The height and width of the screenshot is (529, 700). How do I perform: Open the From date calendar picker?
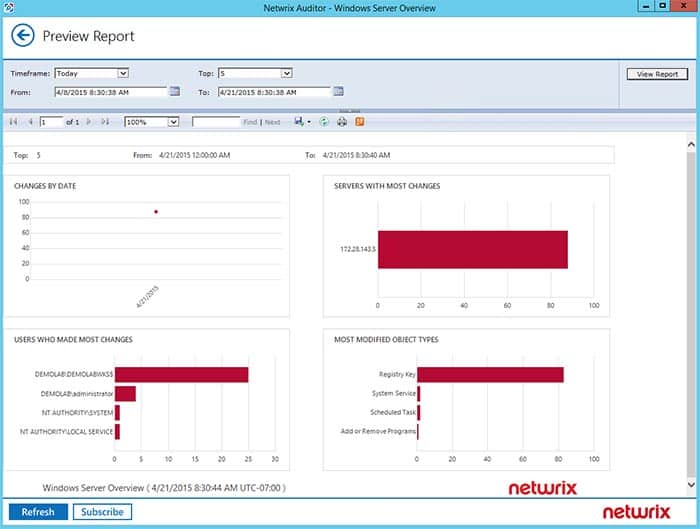pos(175,92)
